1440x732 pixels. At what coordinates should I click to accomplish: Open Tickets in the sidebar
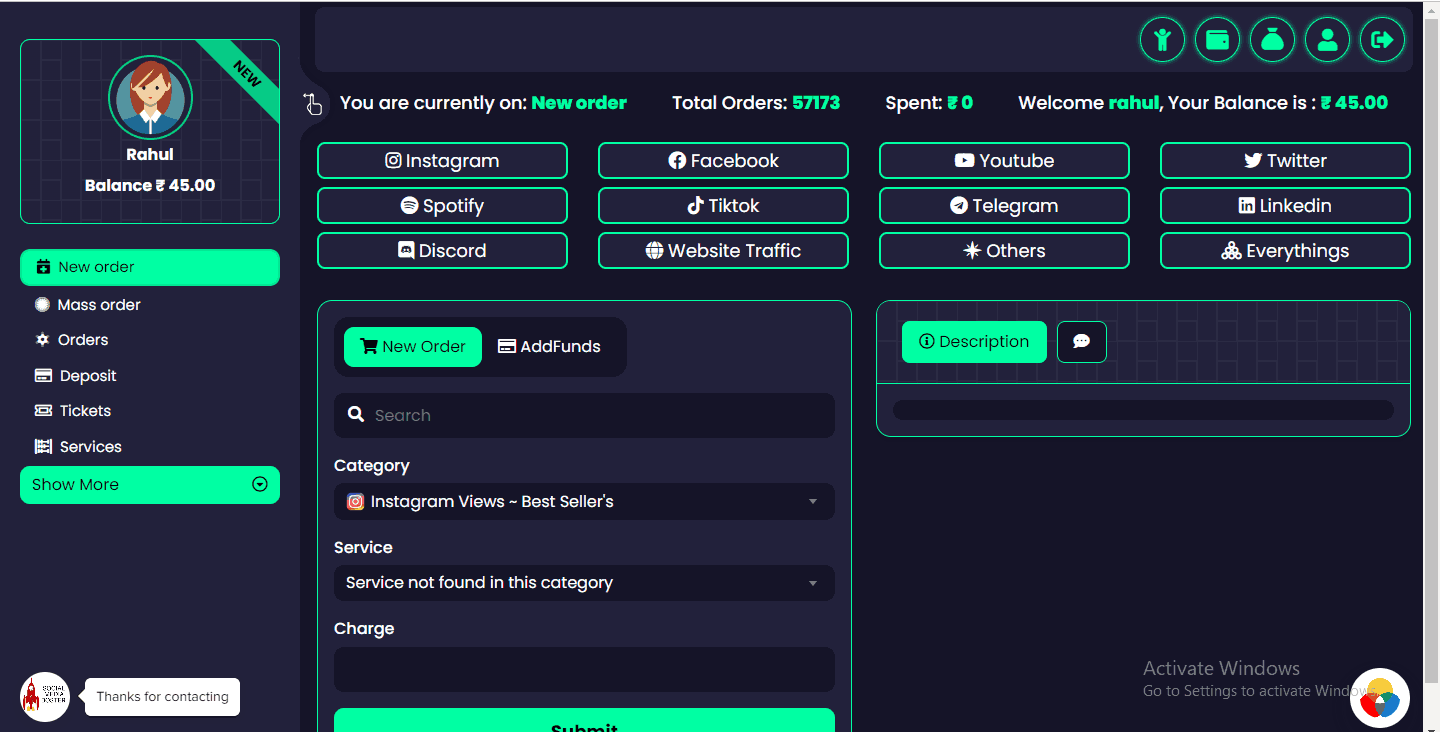(x=73, y=411)
